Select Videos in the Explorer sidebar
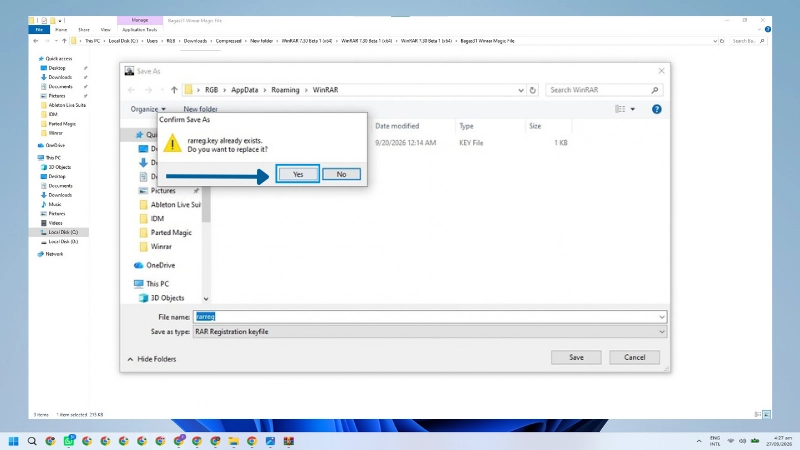Viewport: 800px width, 450px height. pyautogui.click(x=52, y=223)
